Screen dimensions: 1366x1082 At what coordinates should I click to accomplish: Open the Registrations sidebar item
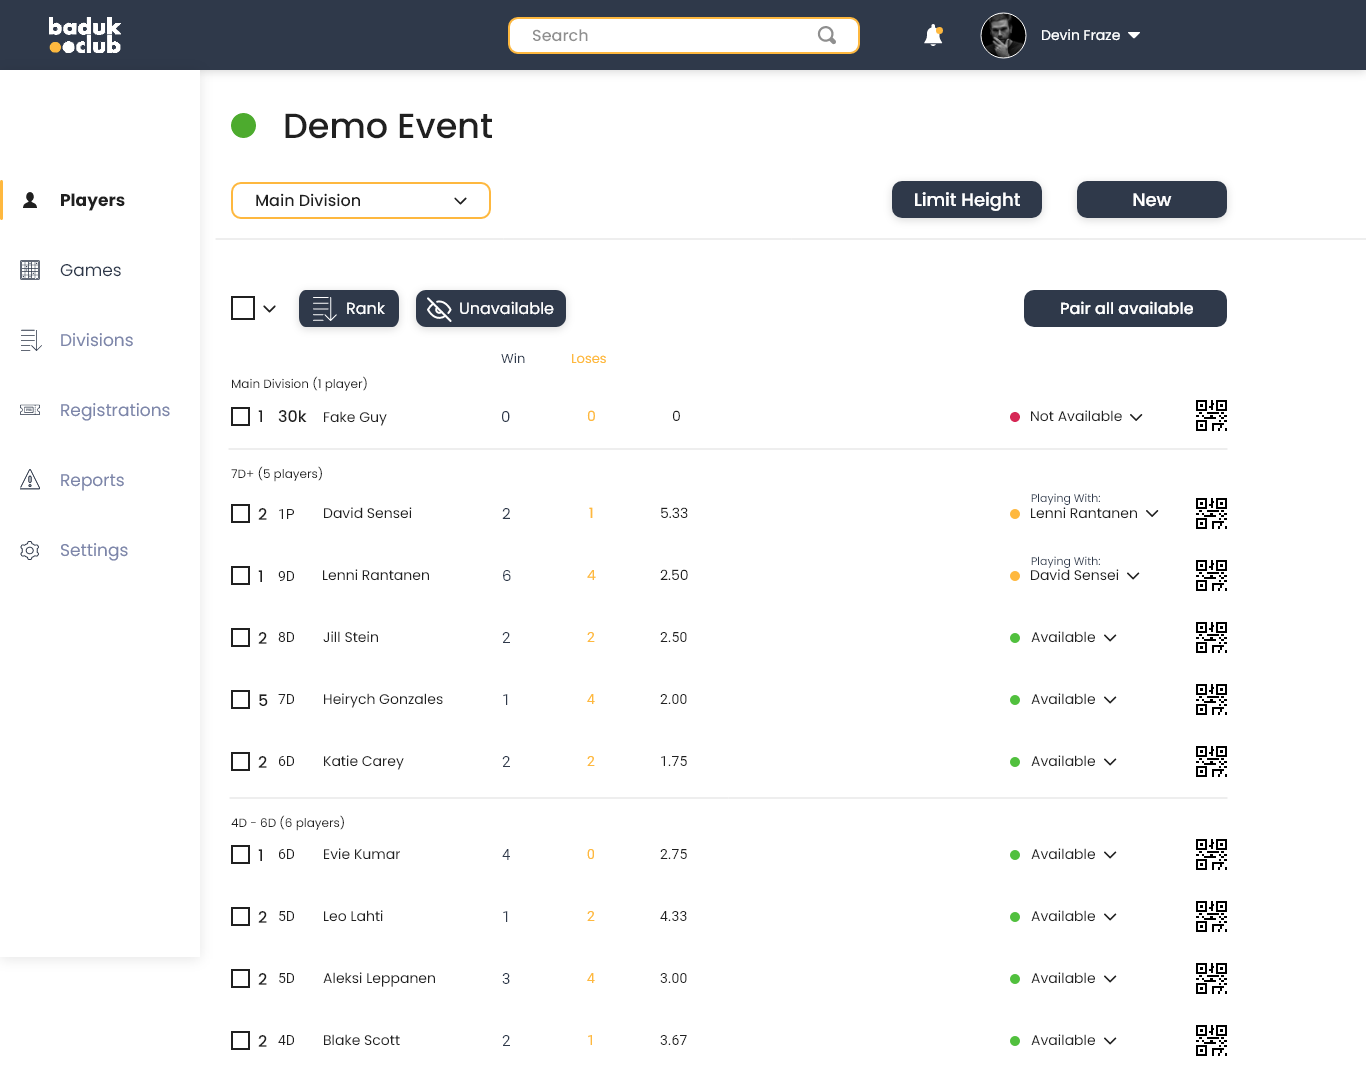[114, 410]
